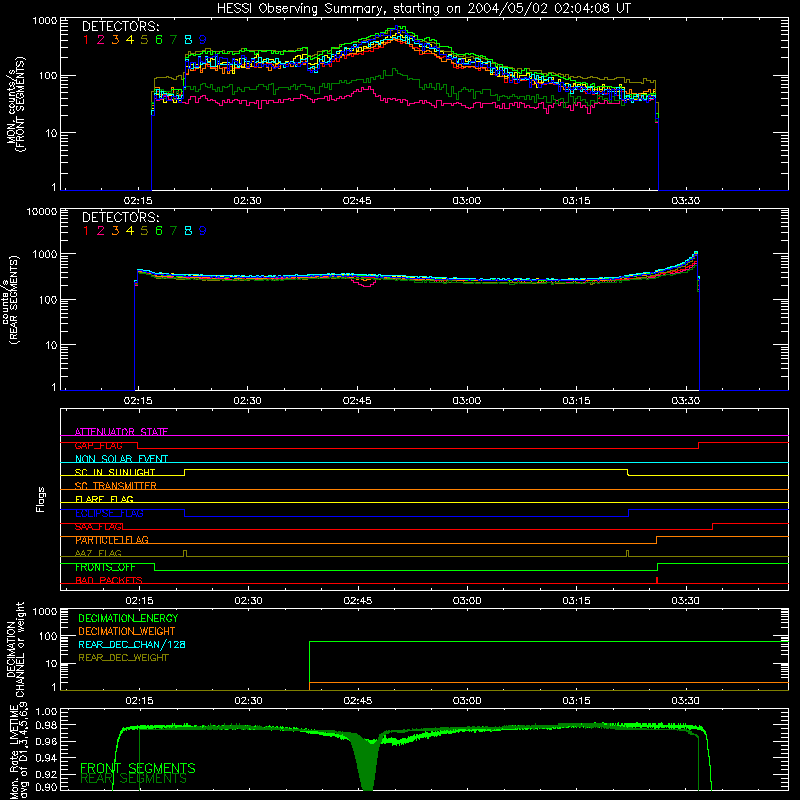Click the 0.98 tick label on livetime axis

[46, 725]
